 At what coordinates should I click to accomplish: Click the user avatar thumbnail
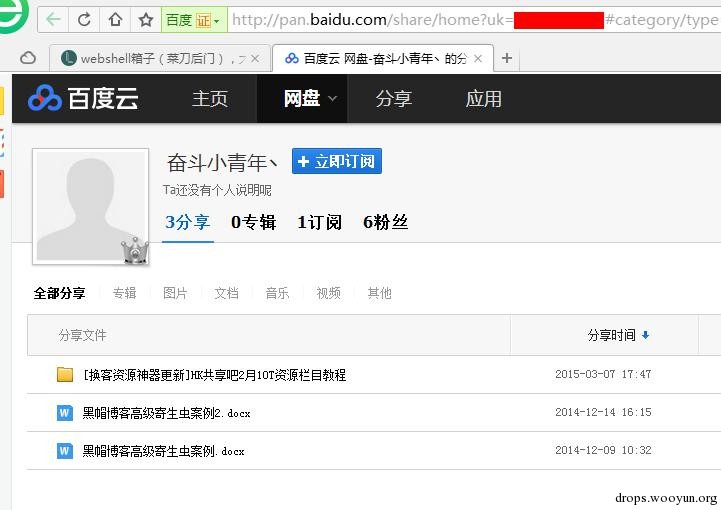91,206
